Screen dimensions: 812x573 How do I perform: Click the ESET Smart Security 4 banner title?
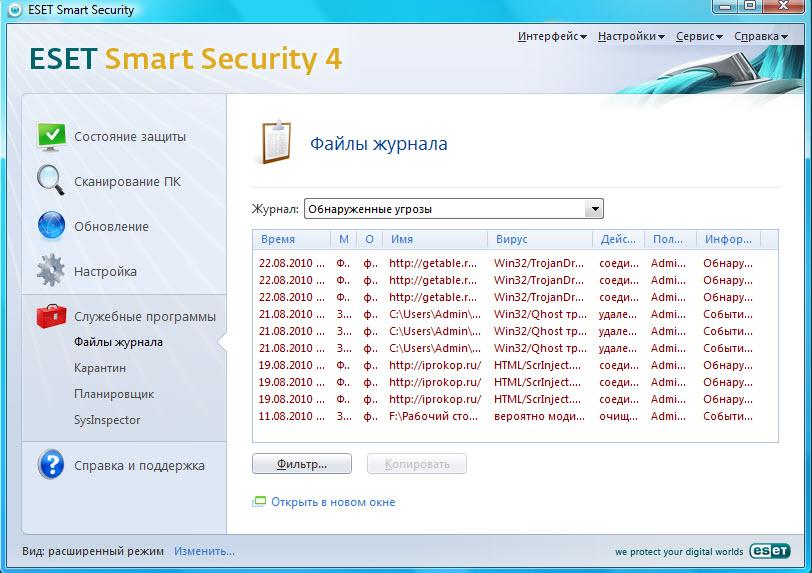[185, 59]
